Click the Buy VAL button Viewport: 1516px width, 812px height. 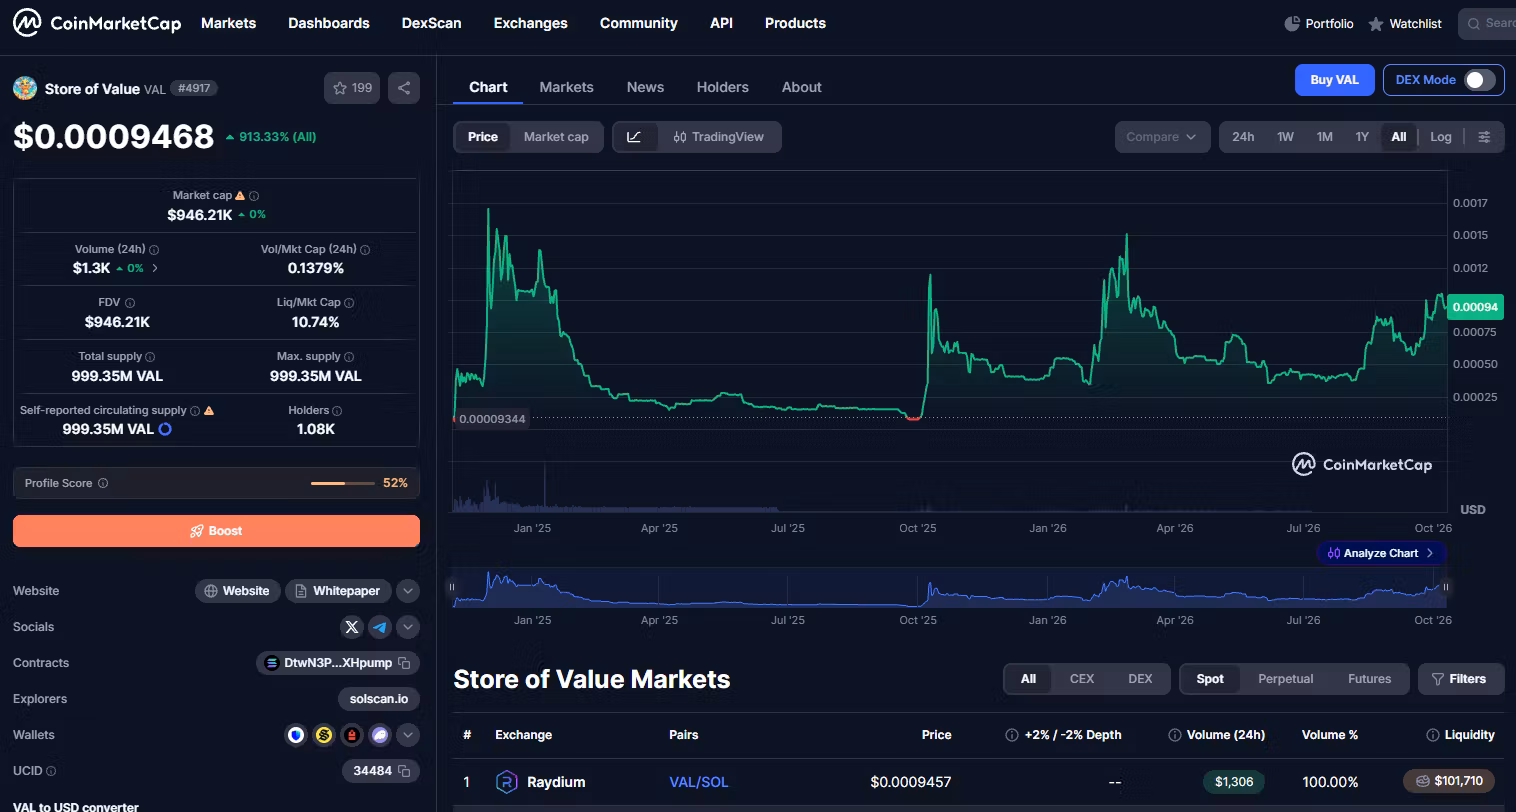(x=1334, y=80)
